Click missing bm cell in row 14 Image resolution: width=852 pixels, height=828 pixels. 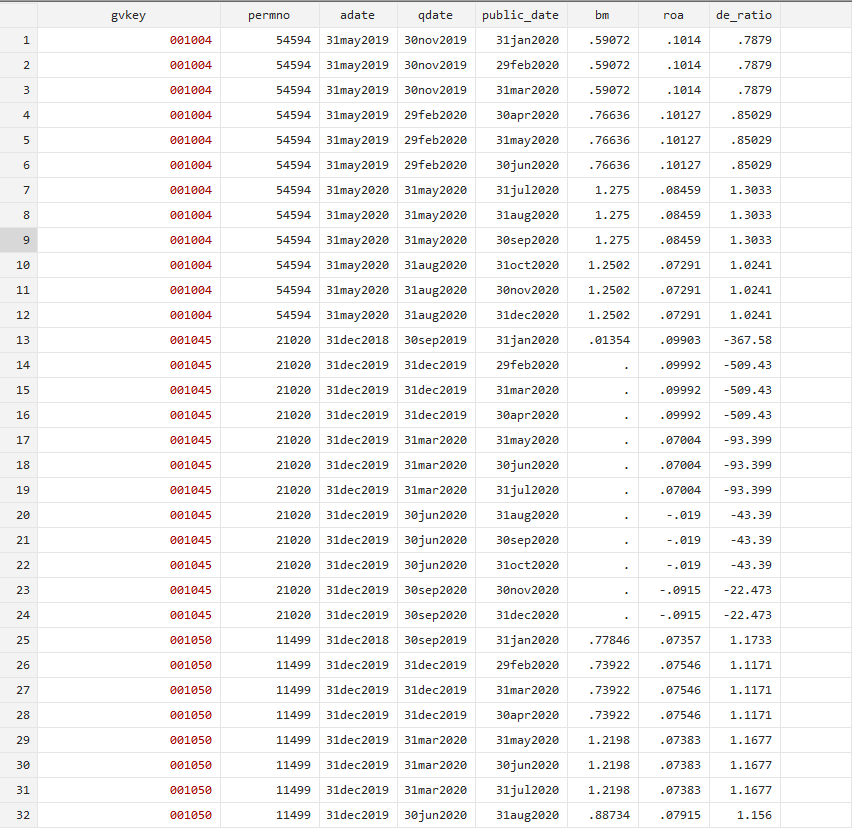click(x=603, y=365)
